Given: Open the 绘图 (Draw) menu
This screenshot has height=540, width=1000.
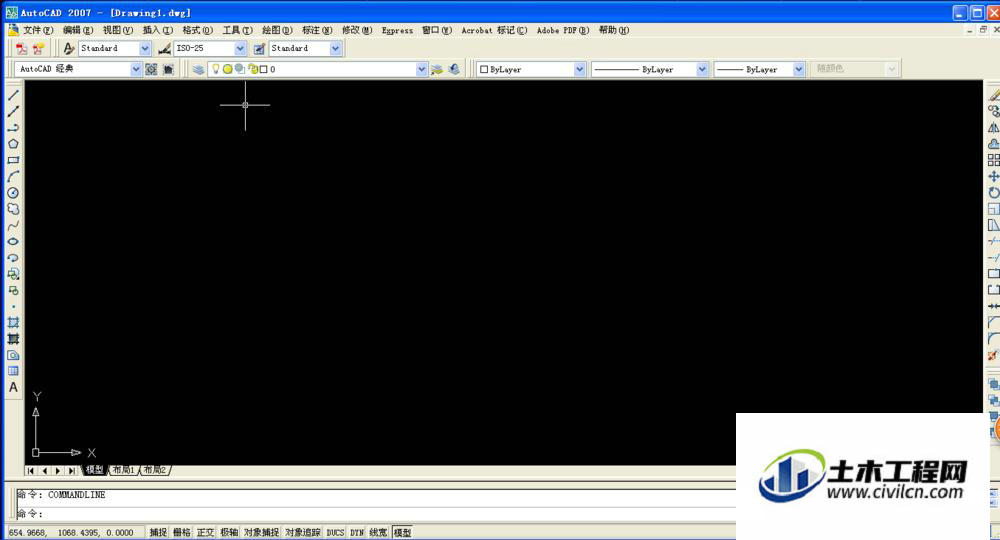Looking at the screenshot, I should point(277,30).
